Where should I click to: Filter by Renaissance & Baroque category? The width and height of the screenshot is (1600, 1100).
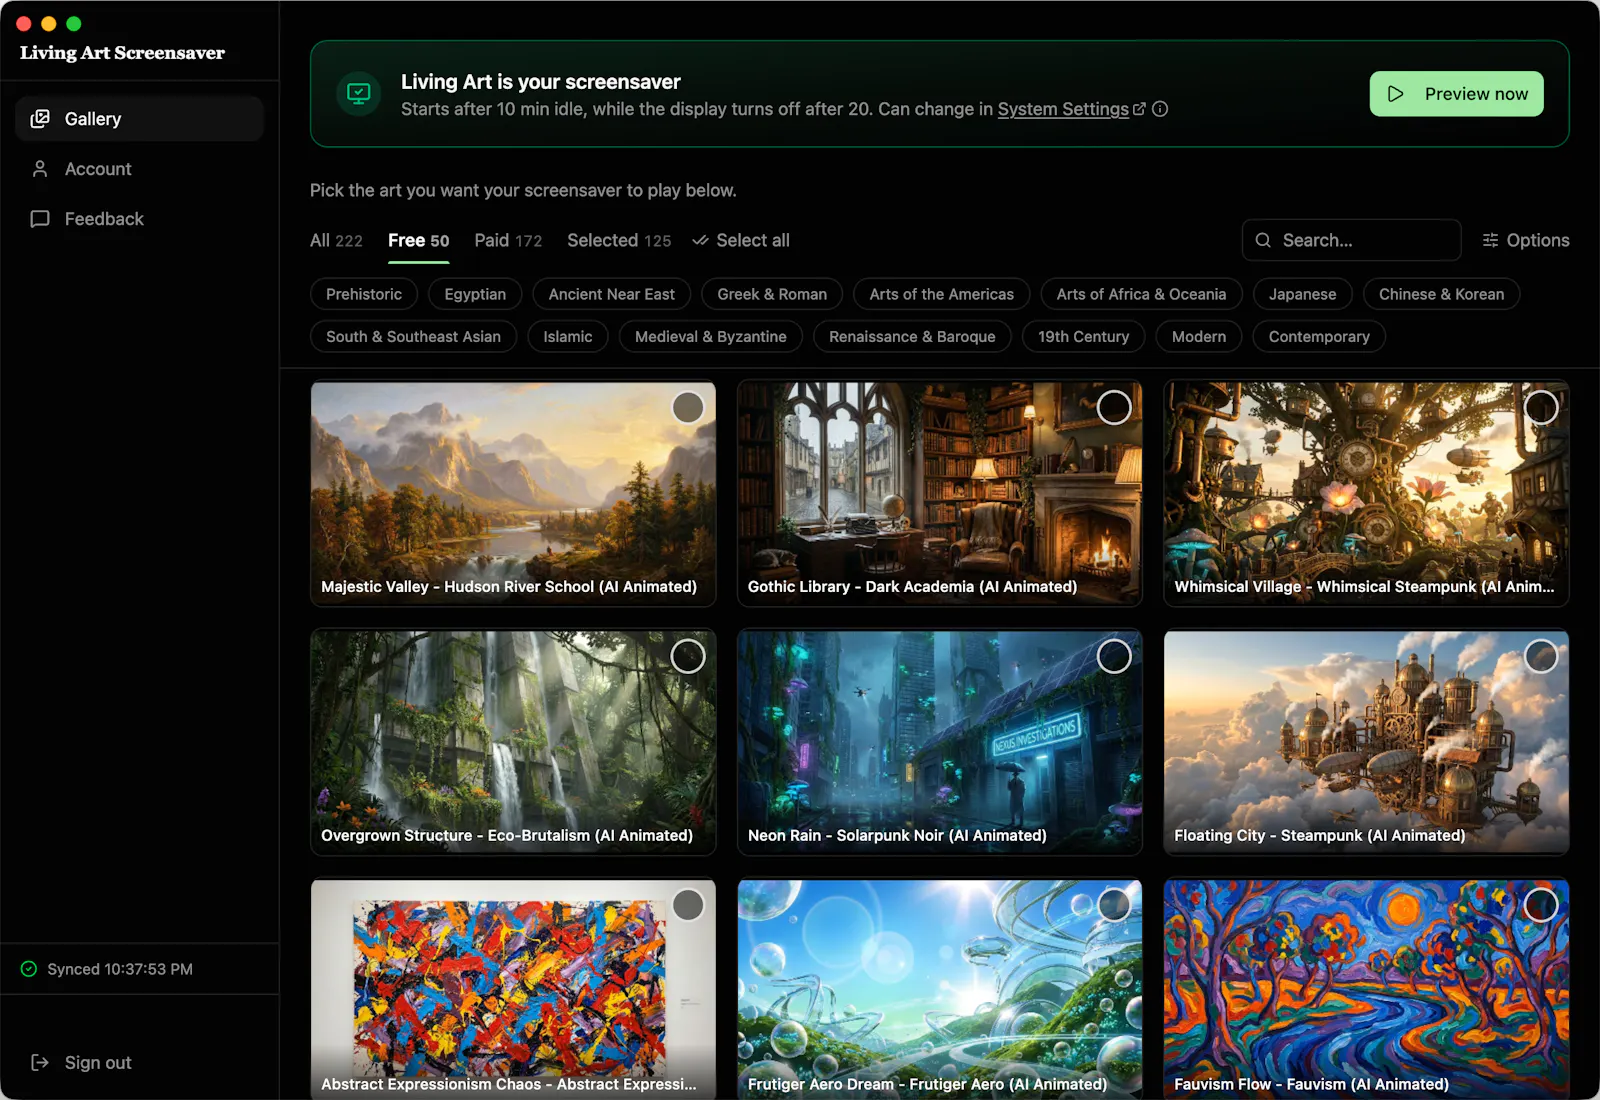[x=912, y=337]
